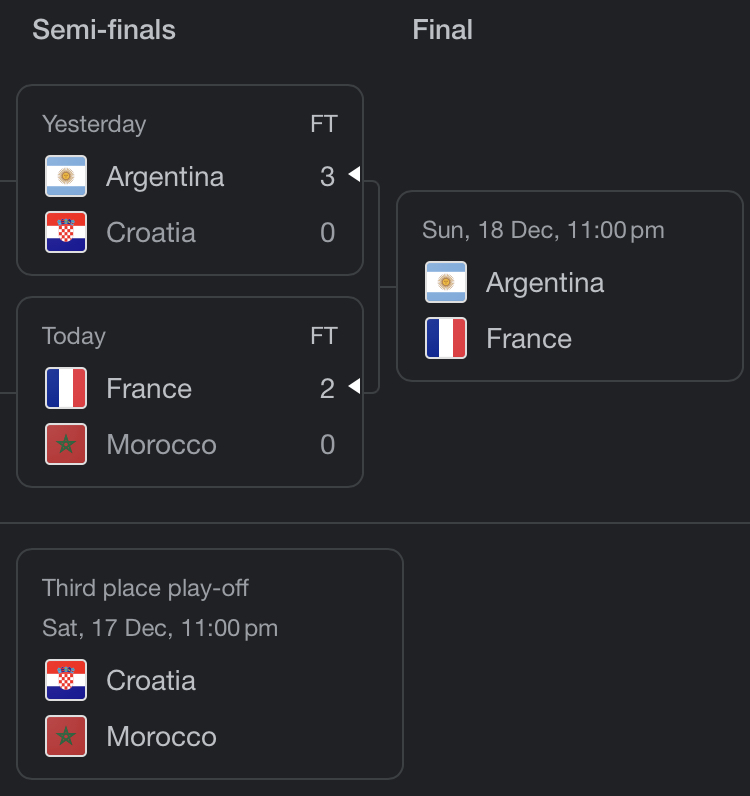Viewport: 750px width, 796px height.
Task: Click France name in Final card
Action: (x=529, y=339)
